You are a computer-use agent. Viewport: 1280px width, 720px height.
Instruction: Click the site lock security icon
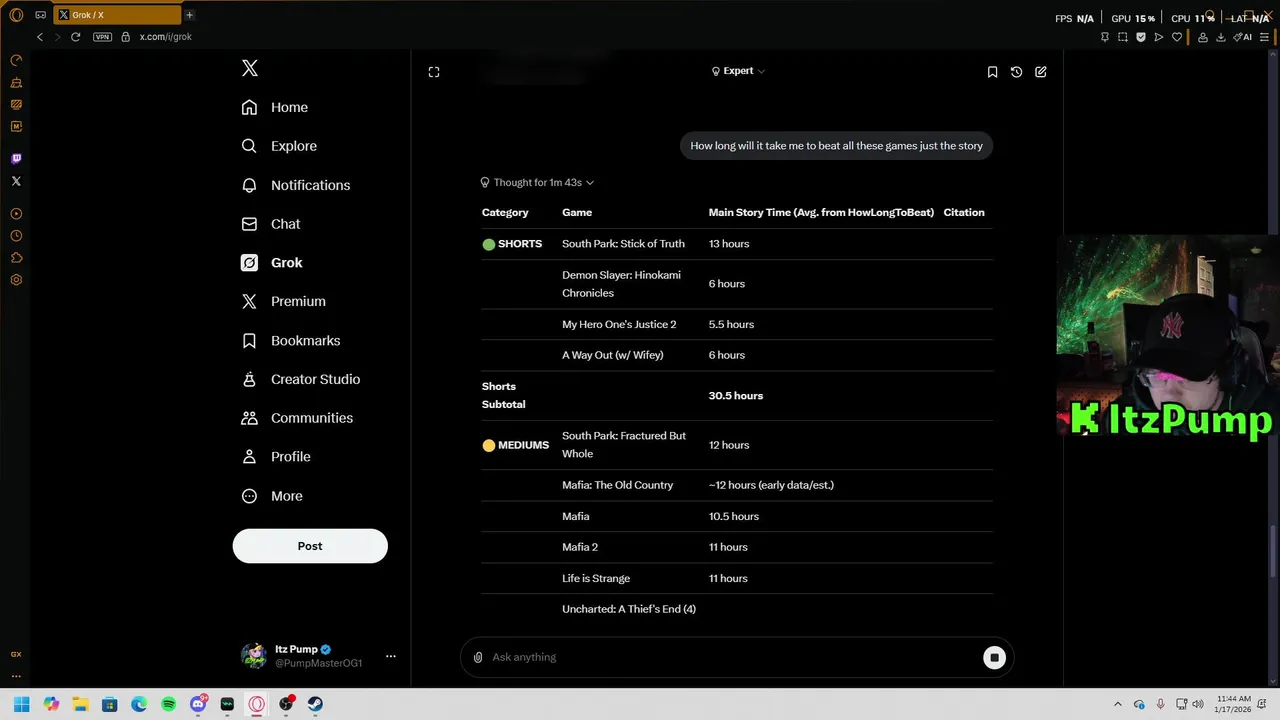(x=125, y=37)
